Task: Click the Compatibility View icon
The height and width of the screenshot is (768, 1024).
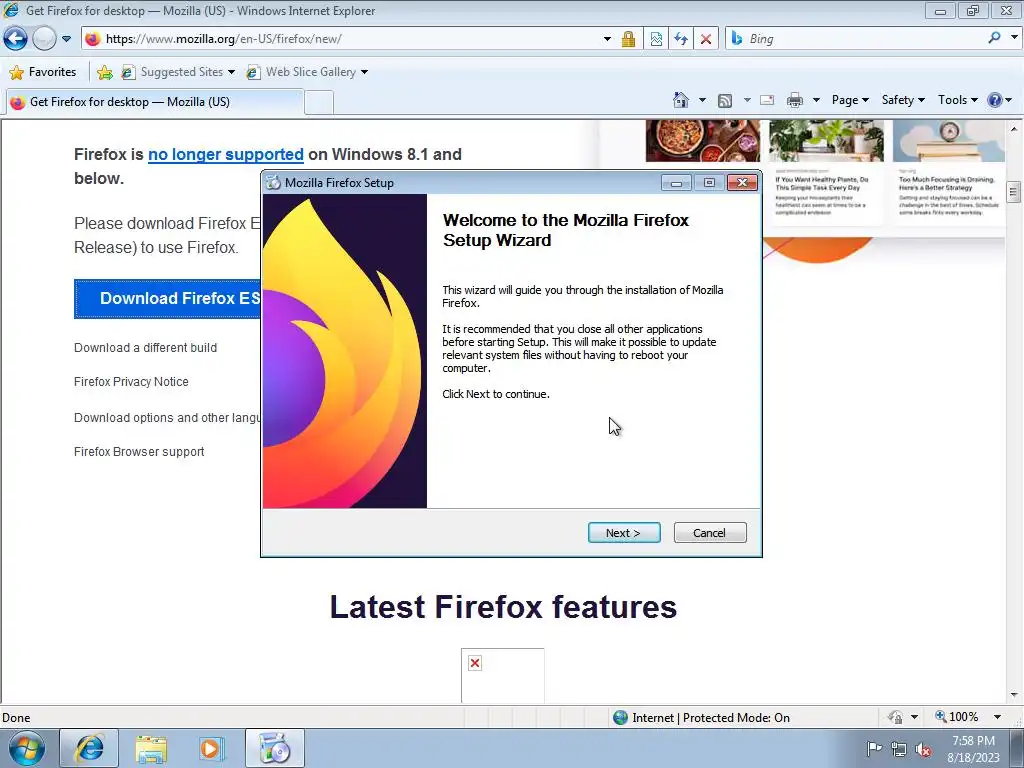Action: click(x=656, y=39)
